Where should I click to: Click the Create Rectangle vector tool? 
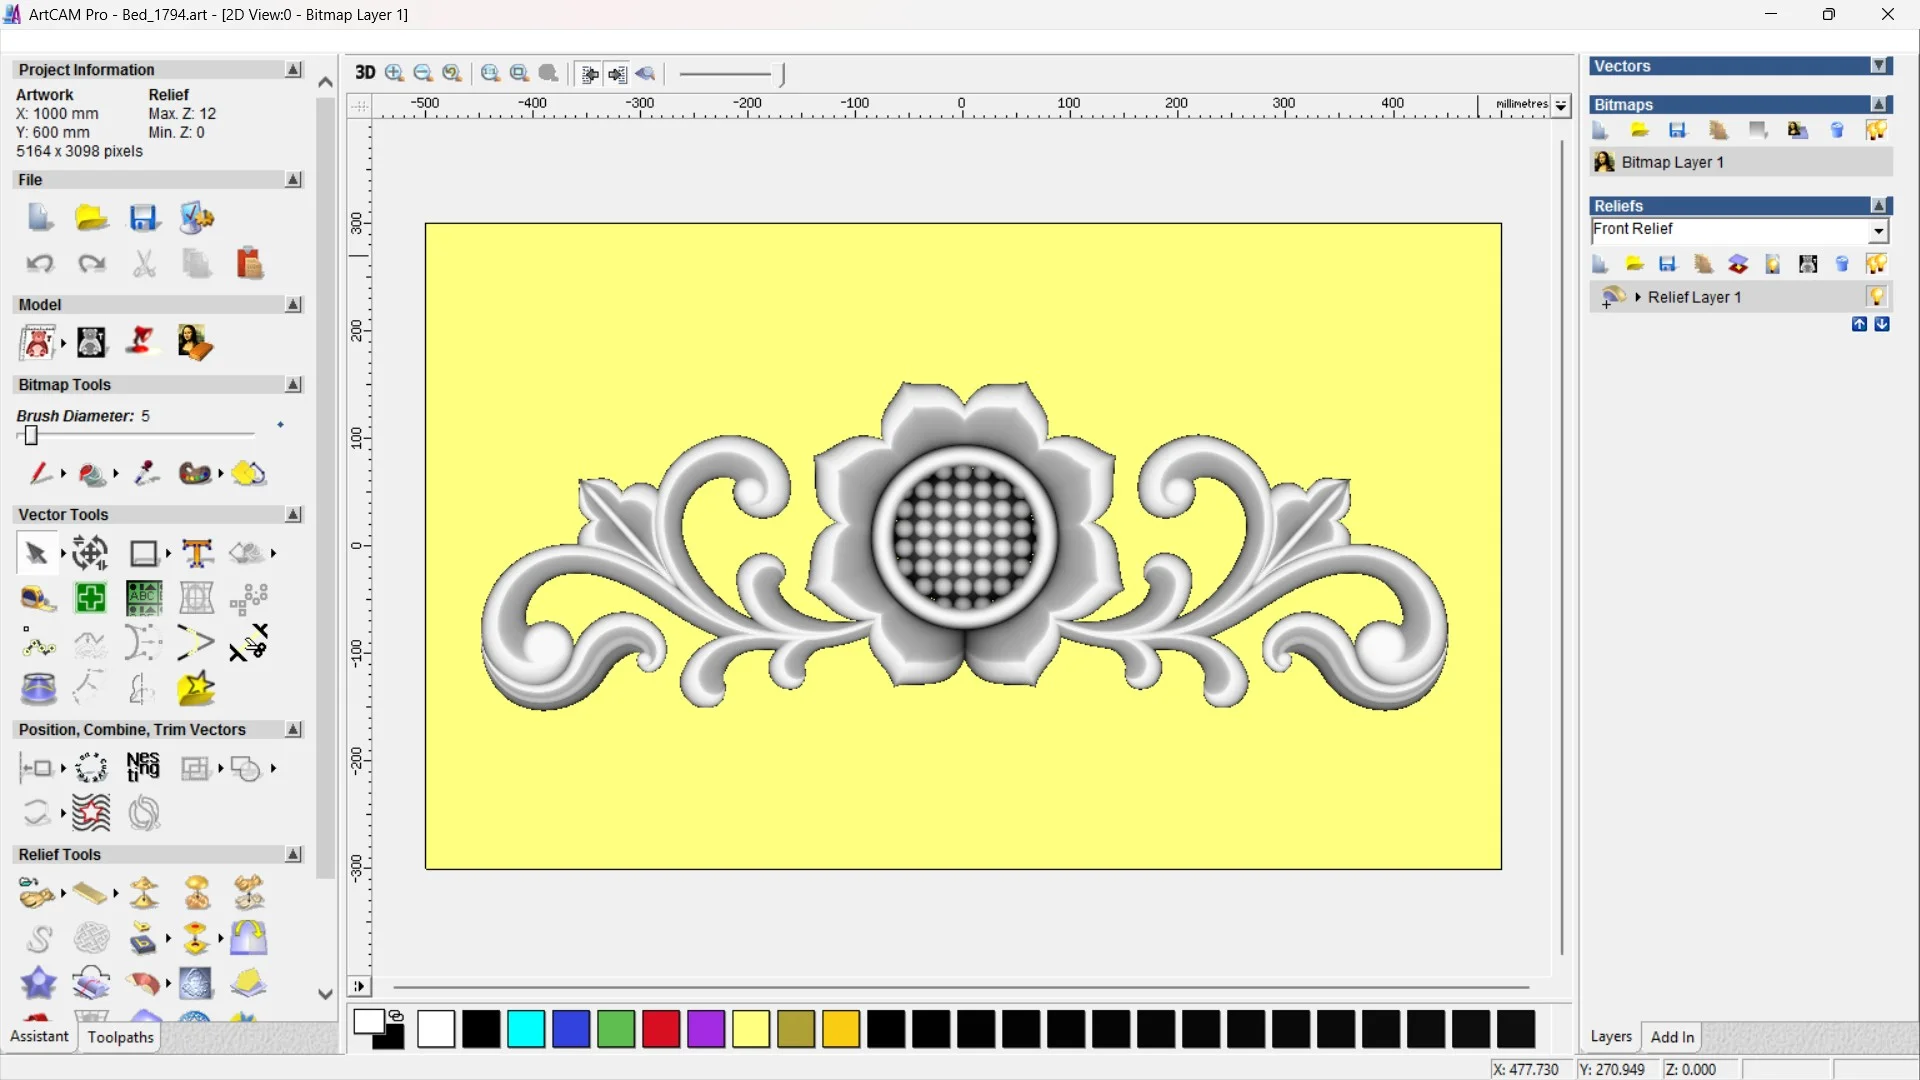[144, 553]
